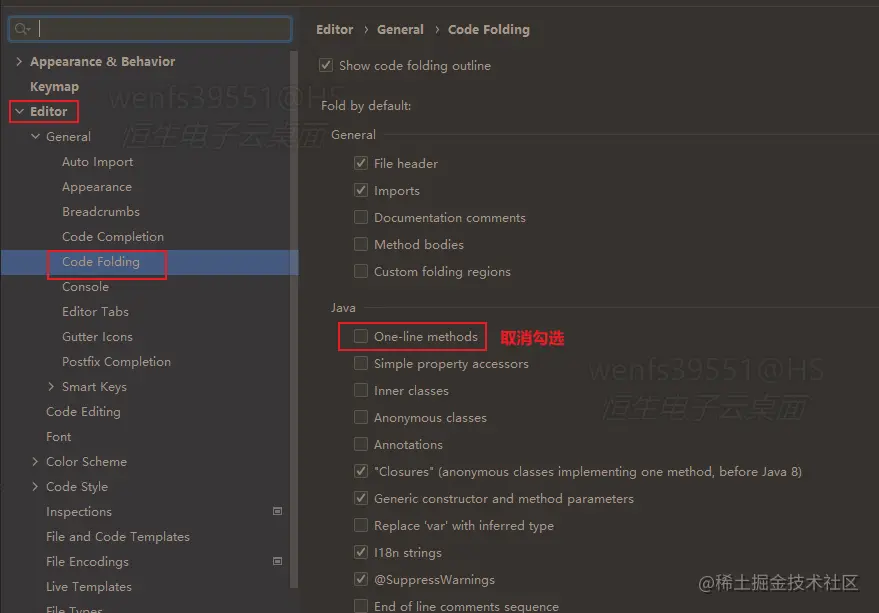The width and height of the screenshot is (879, 613).
Task: Open the Keymap settings page
Action: click(x=54, y=86)
